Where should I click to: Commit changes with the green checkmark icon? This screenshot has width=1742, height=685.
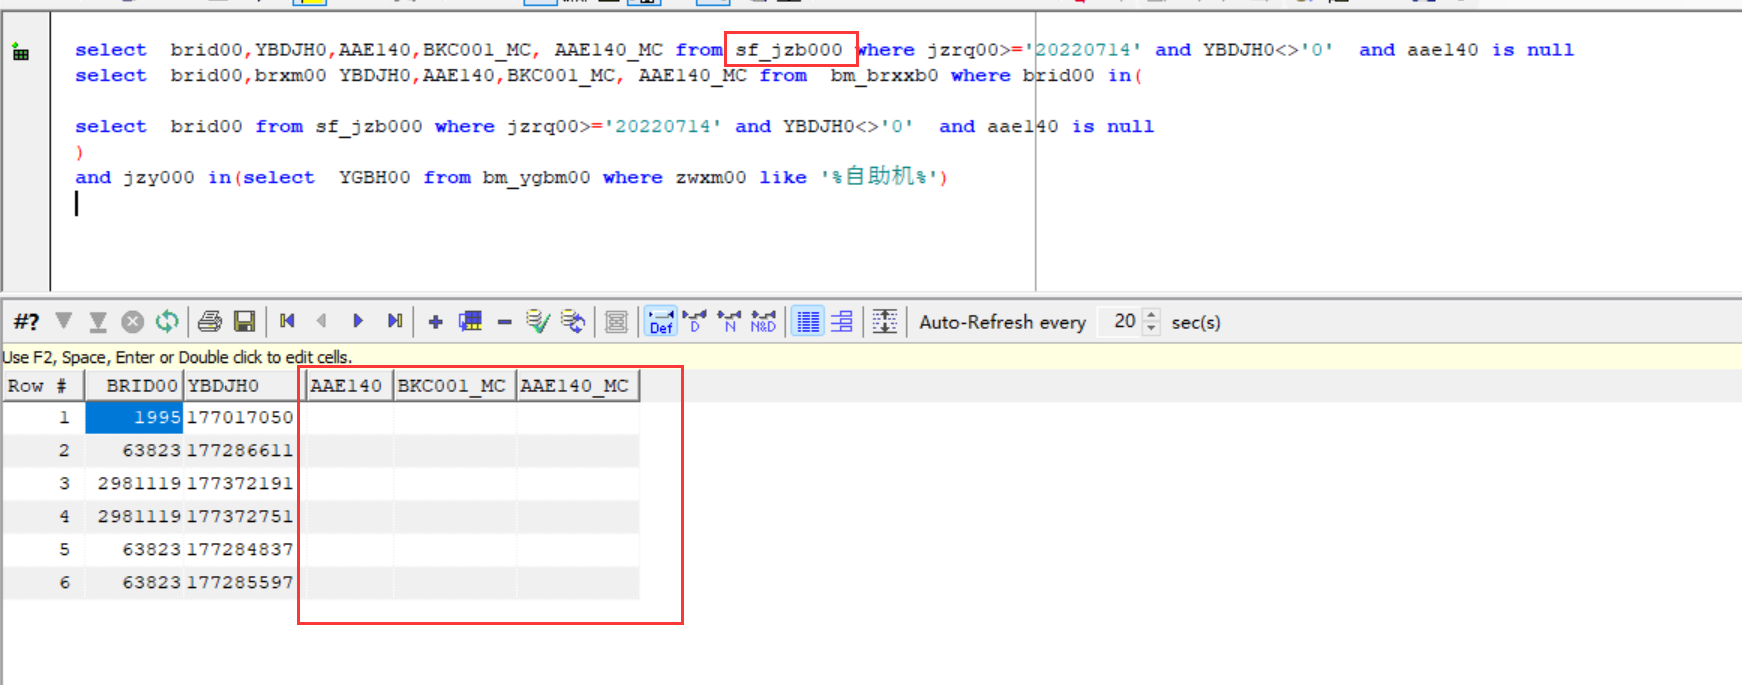point(538,321)
